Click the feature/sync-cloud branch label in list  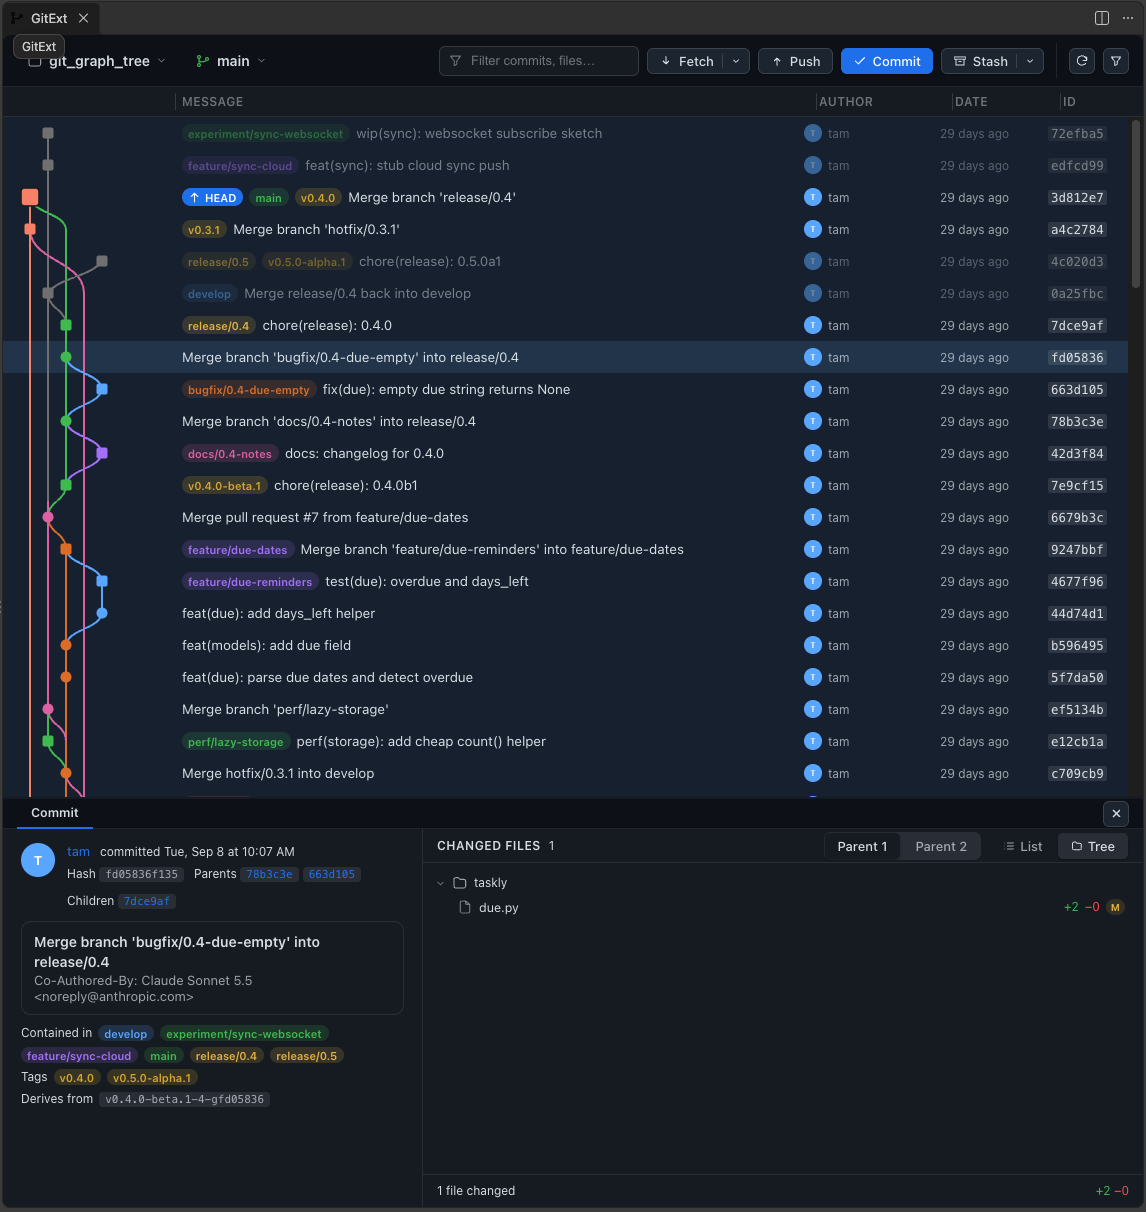click(x=240, y=166)
